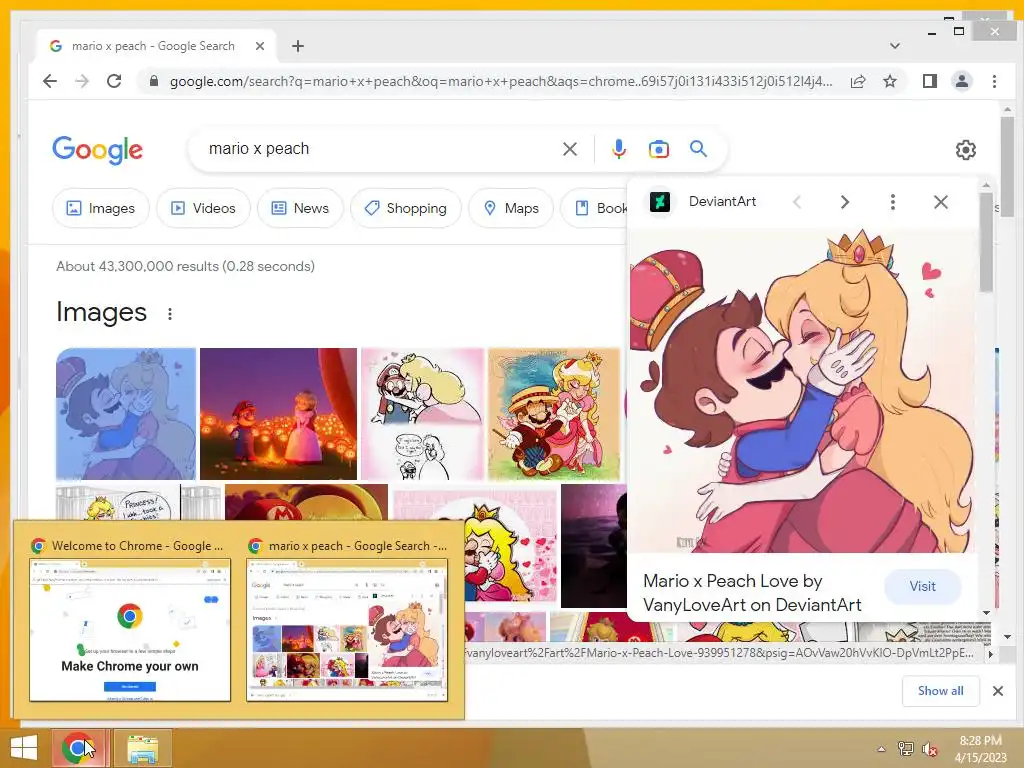Open a new tab with the plus button
This screenshot has height=768, width=1024.
pyautogui.click(x=298, y=46)
